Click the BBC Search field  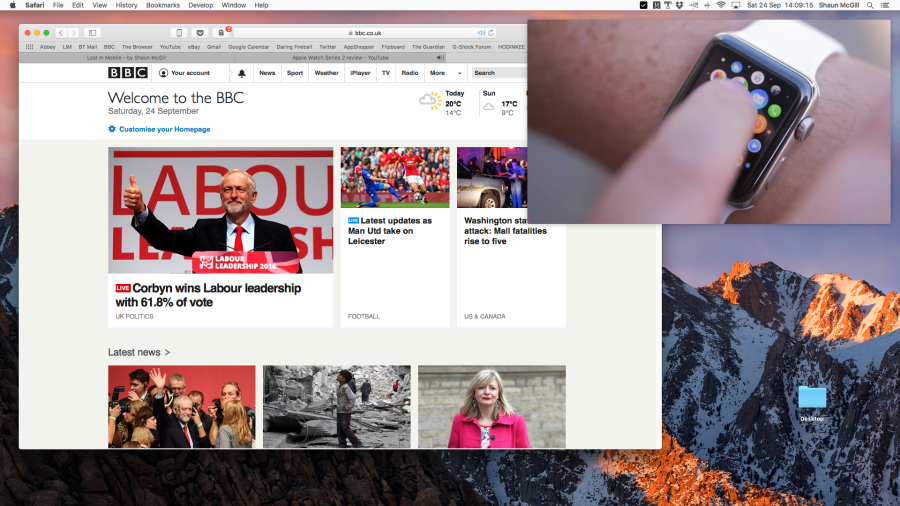pyautogui.click(x=498, y=73)
